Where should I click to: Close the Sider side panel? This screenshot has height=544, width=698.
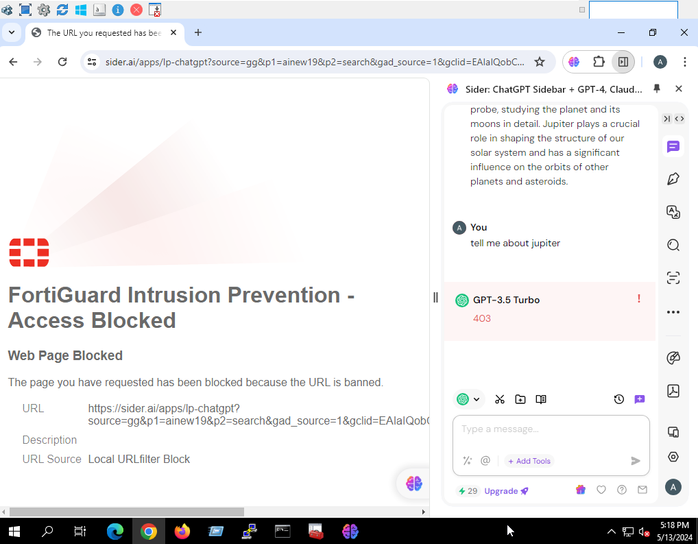coord(678,89)
